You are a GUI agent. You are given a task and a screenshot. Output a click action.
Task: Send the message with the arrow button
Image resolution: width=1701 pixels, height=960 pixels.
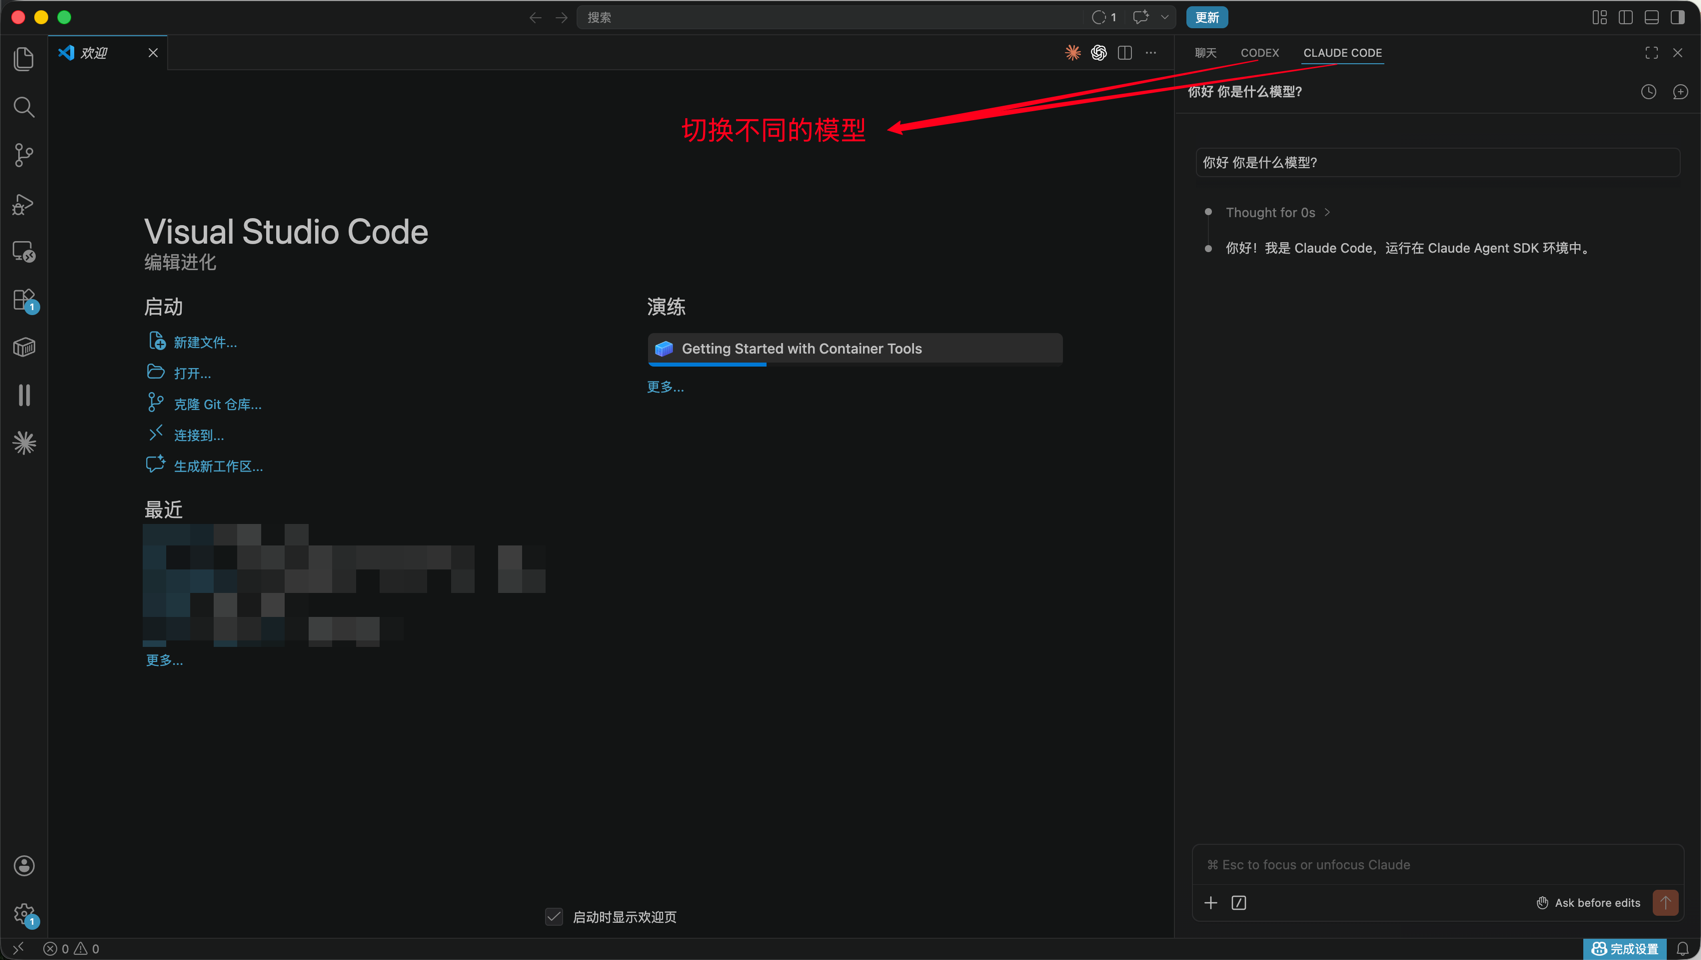coord(1666,902)
